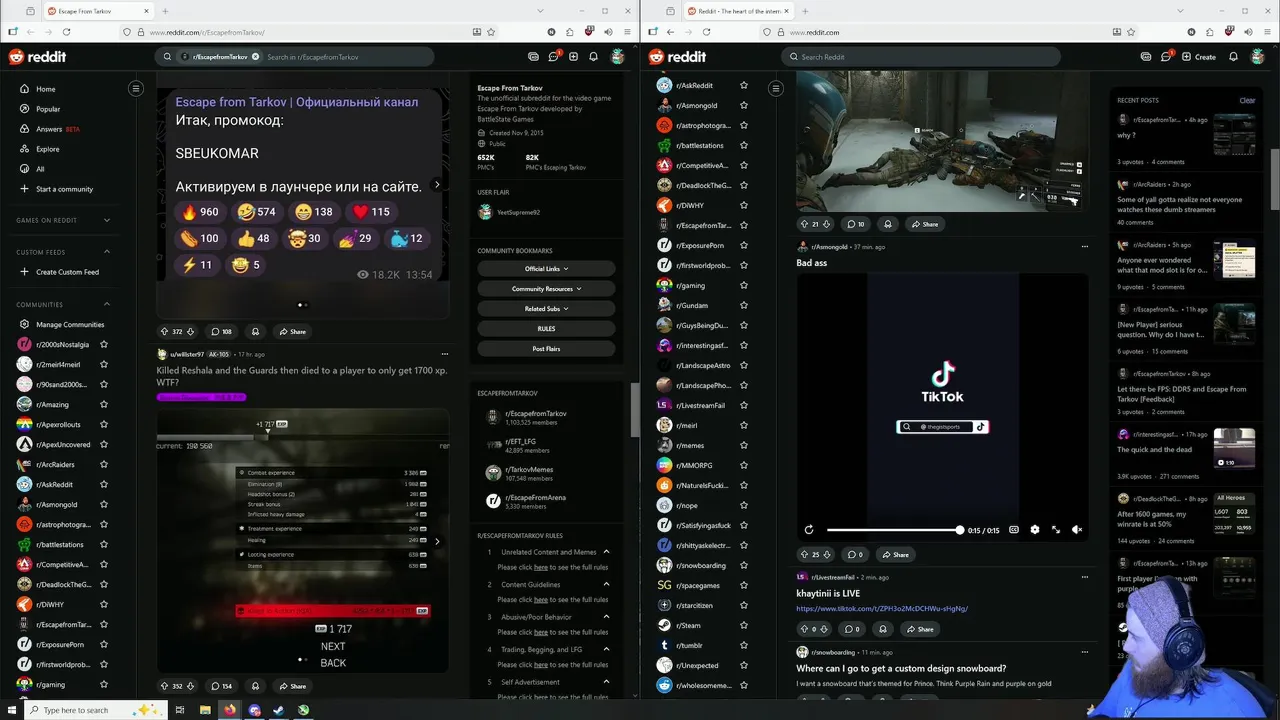Click the Search Reddit field in right window
Screen dimensions: 1280x720
point(921,57)
